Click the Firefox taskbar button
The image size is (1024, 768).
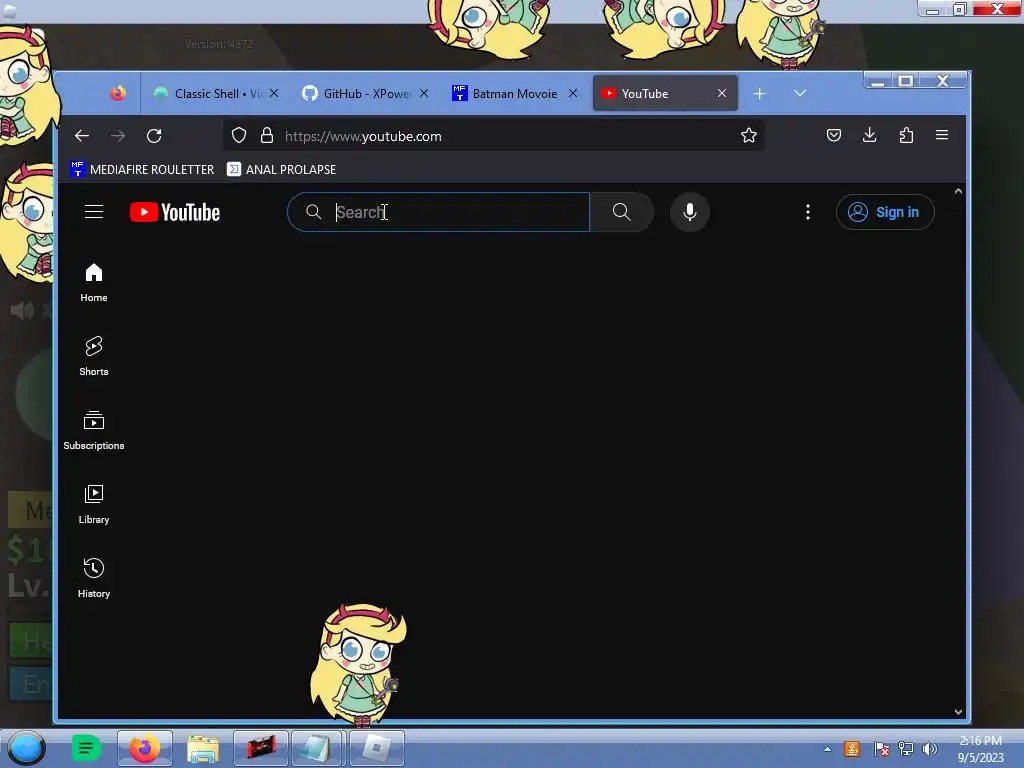[x=144, y=748]
